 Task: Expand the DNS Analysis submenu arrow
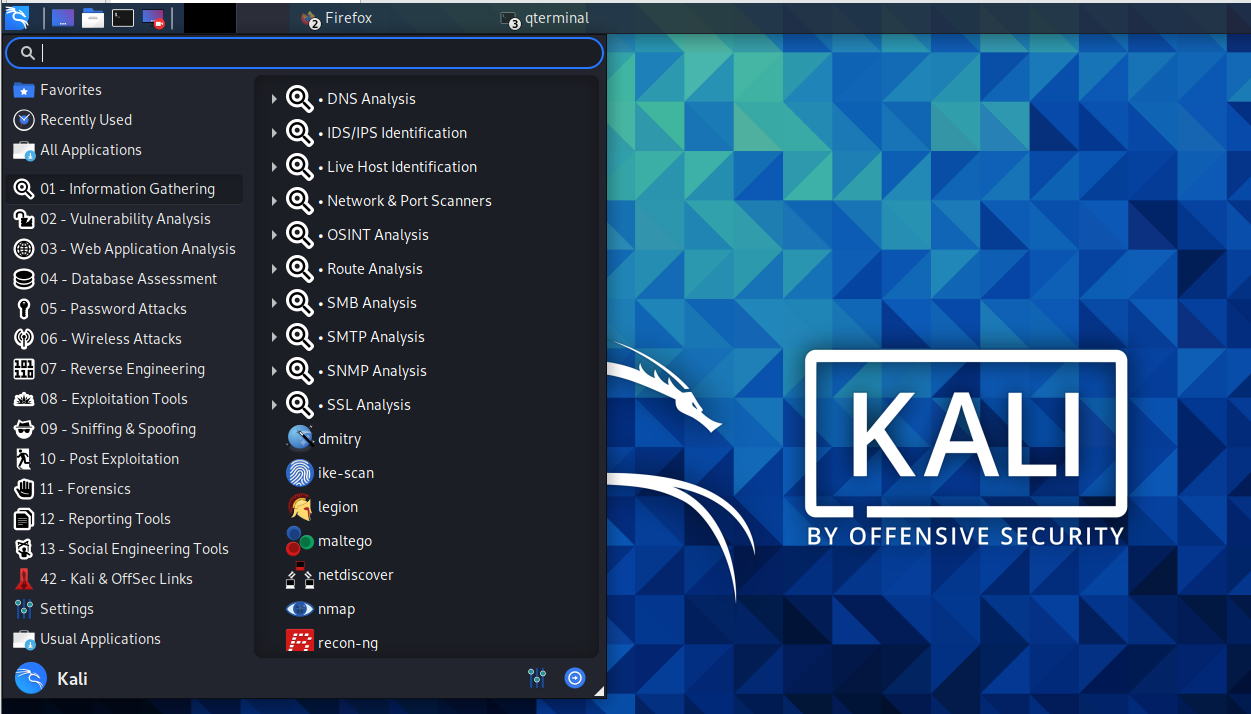pos(274,99)
